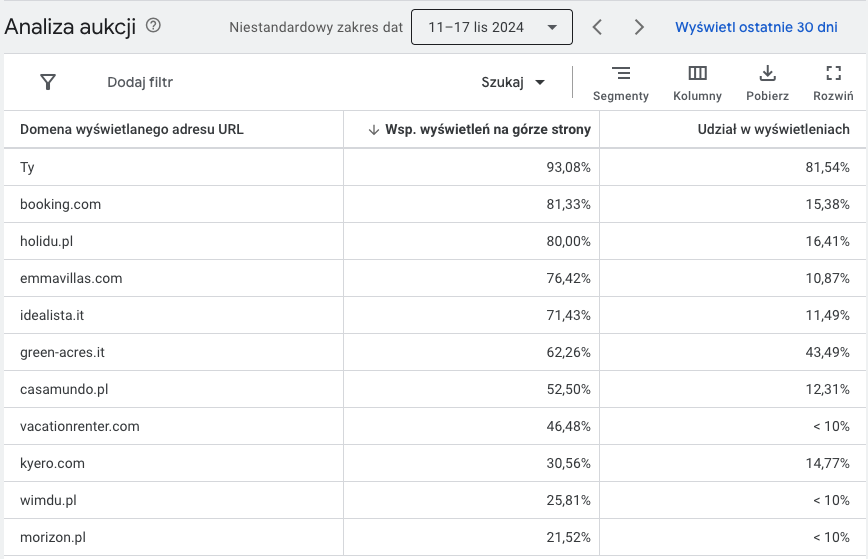
Task: Click the help icon next to Analiza aukcji
Action: (153, 26)
